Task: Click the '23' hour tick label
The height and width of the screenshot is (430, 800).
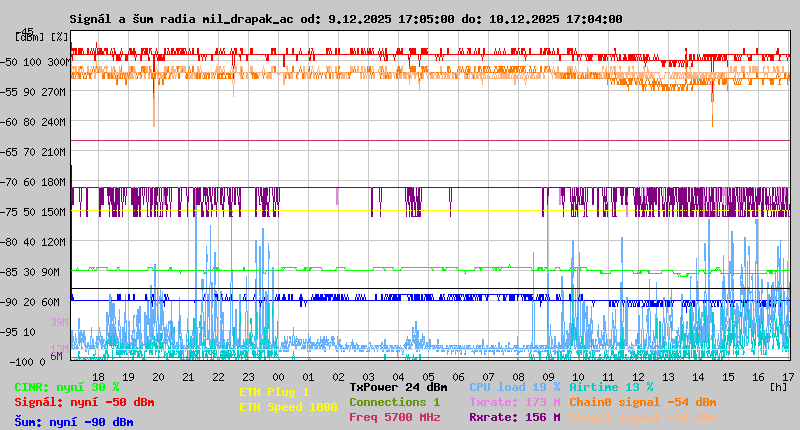Action: [x=248, y=377]
